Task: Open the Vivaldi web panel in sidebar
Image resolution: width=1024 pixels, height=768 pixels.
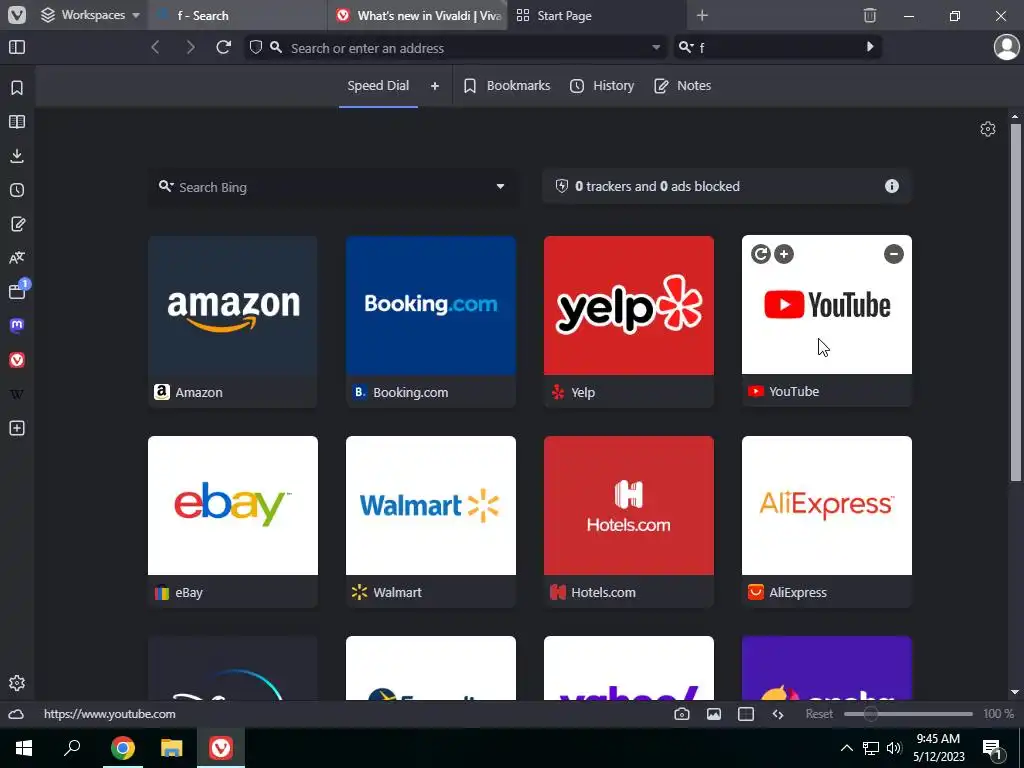Action: [17, 360]
